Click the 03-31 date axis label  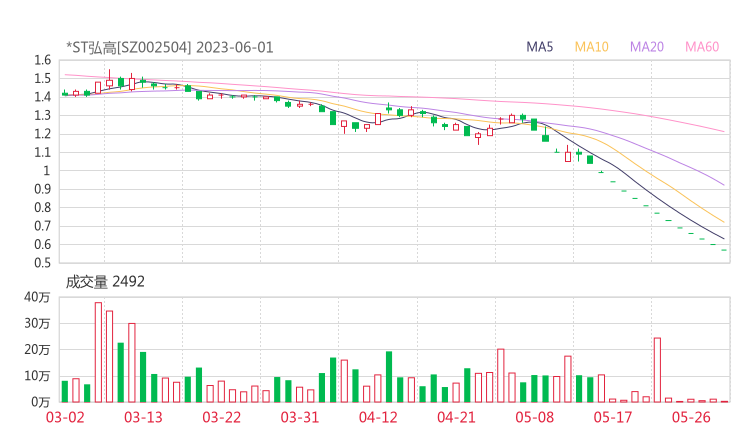300,417
